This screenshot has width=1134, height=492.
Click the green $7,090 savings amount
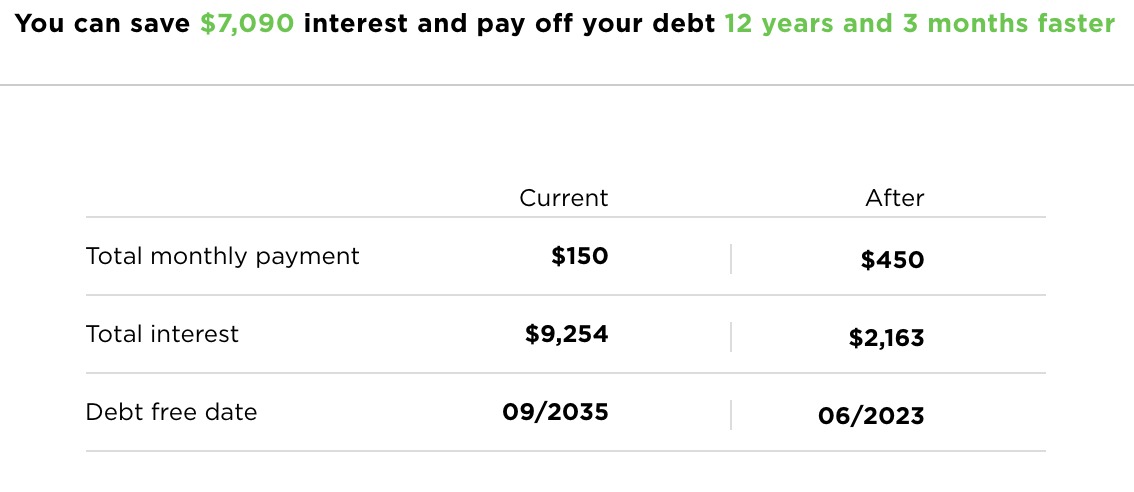tap(247, 23)
